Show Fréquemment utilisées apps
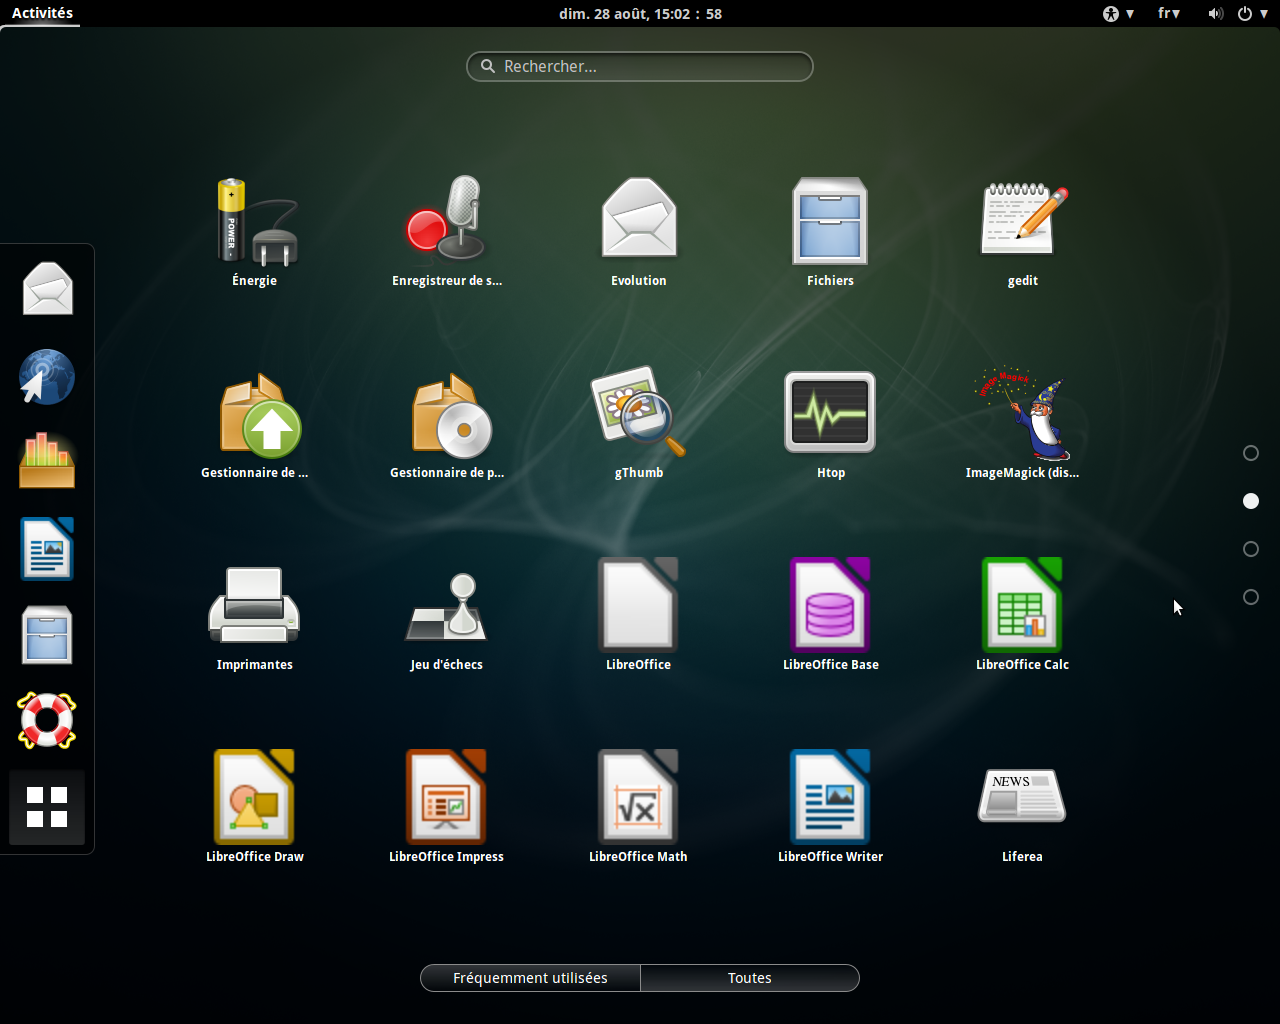This screenshot has height=1024, width=1280. 530,978
